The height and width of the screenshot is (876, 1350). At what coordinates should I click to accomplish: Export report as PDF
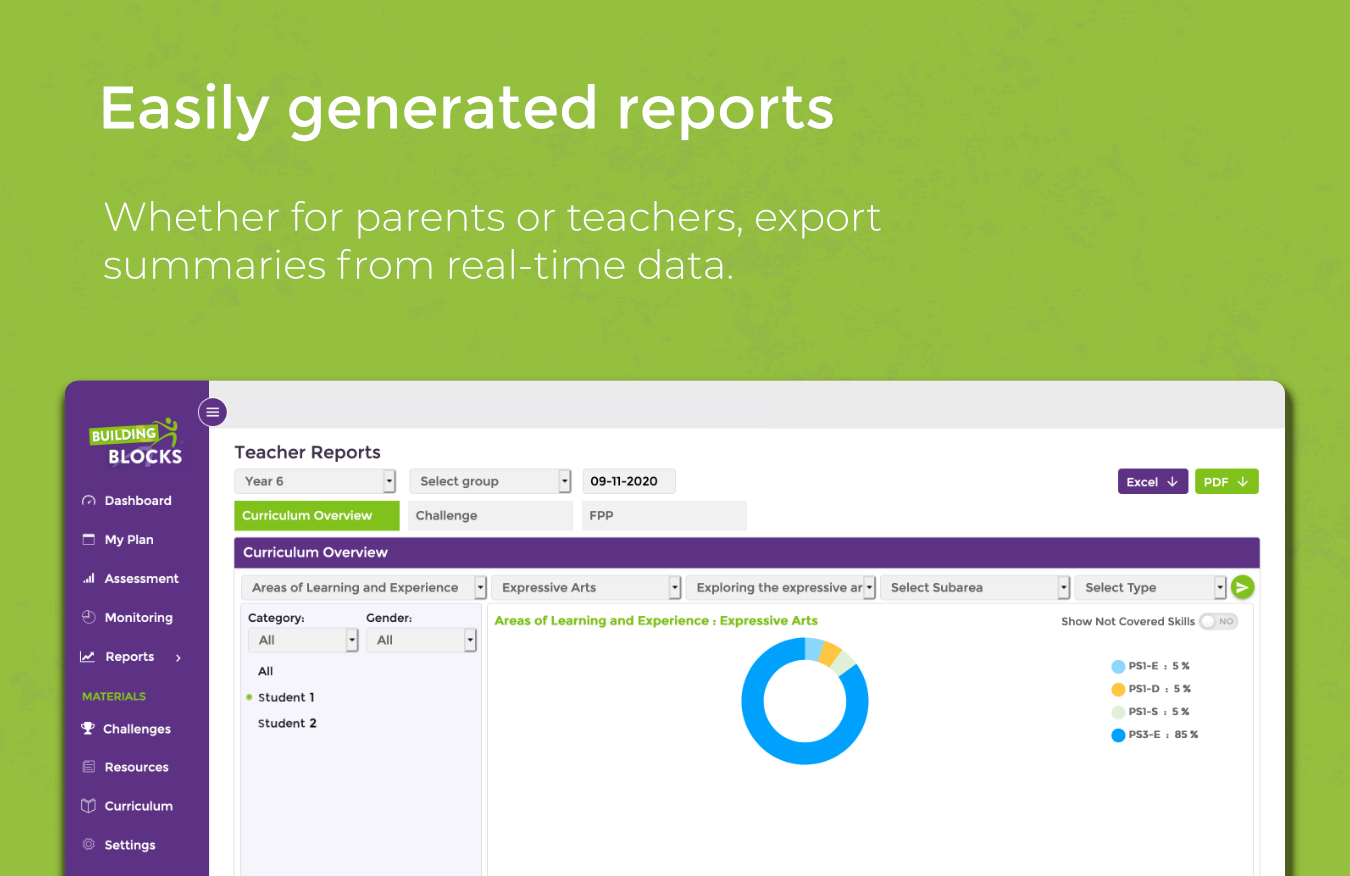tap(1226, 481)
